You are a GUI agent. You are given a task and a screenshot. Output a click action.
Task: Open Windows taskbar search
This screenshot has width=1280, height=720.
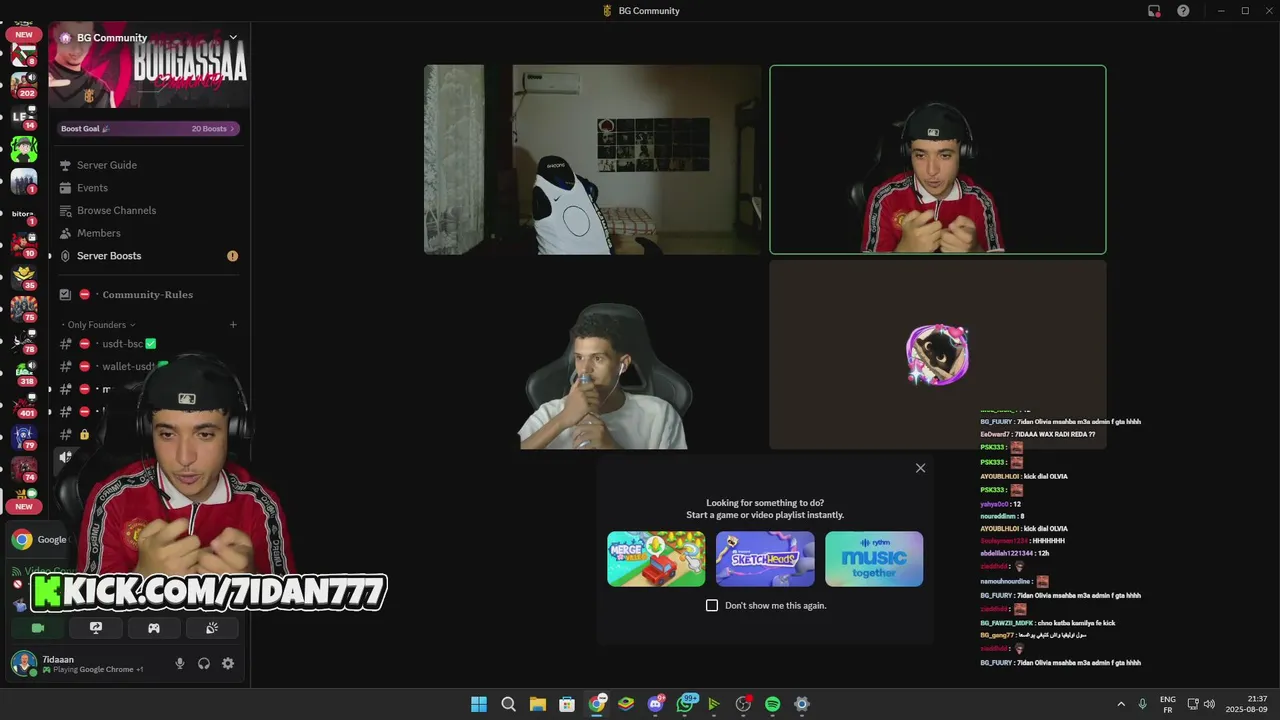tap(508, 704)
